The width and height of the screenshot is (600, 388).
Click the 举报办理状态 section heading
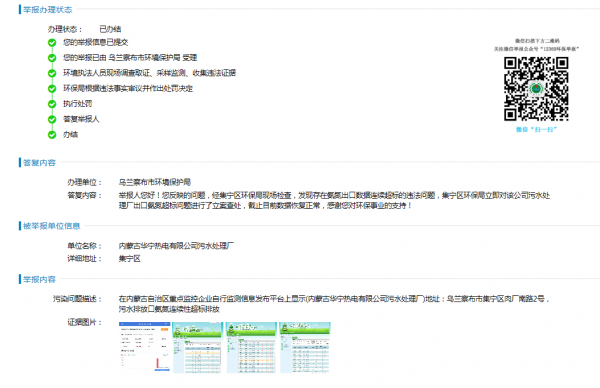[47, 10]
